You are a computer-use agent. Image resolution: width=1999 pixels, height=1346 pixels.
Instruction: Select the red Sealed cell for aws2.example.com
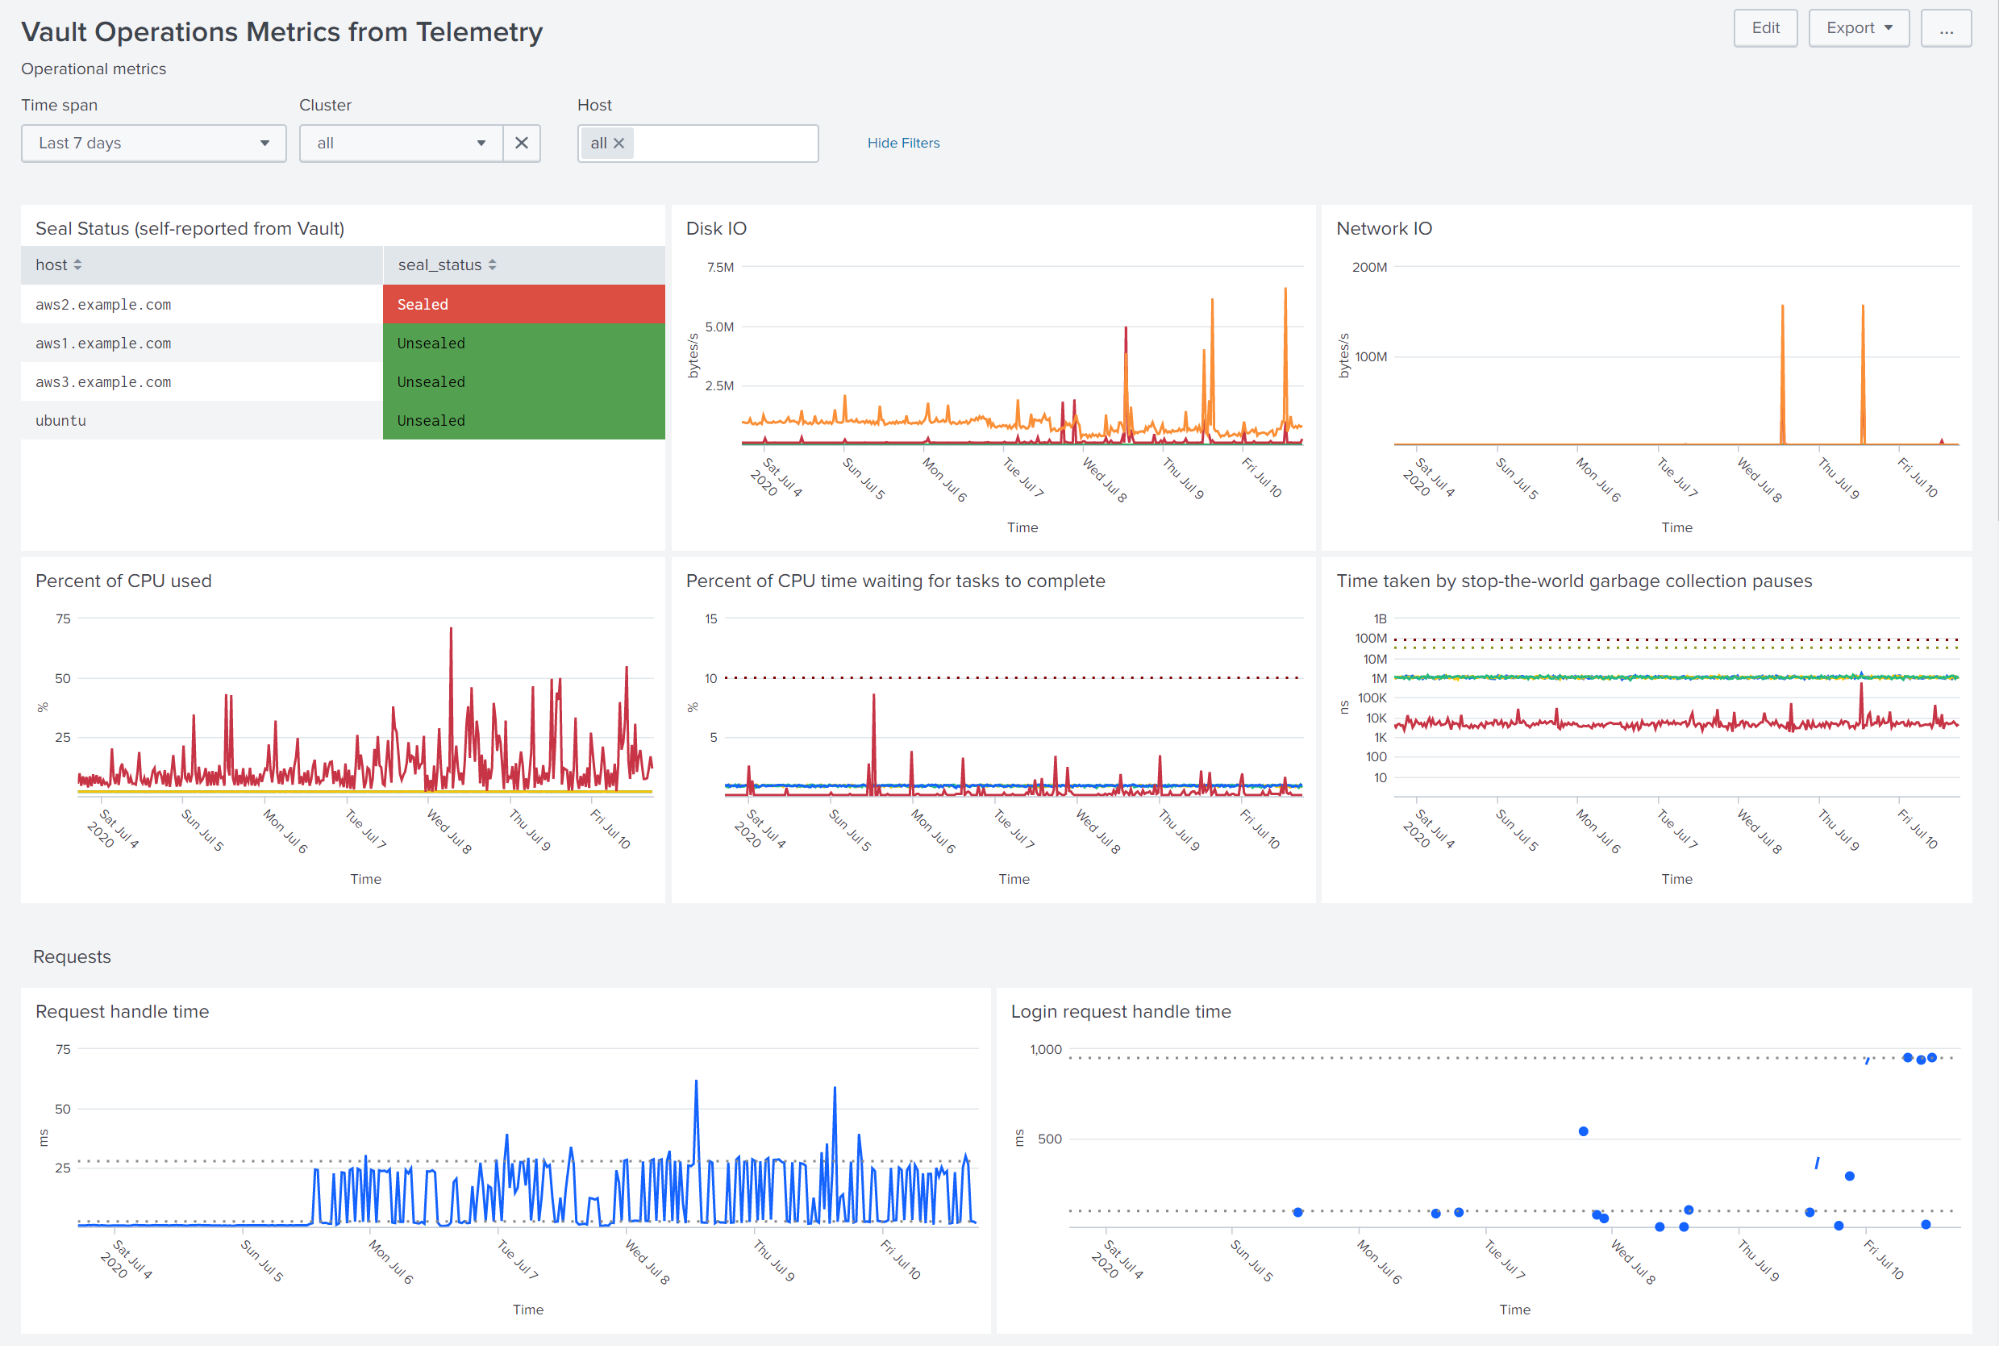click(x=523, y=304)
